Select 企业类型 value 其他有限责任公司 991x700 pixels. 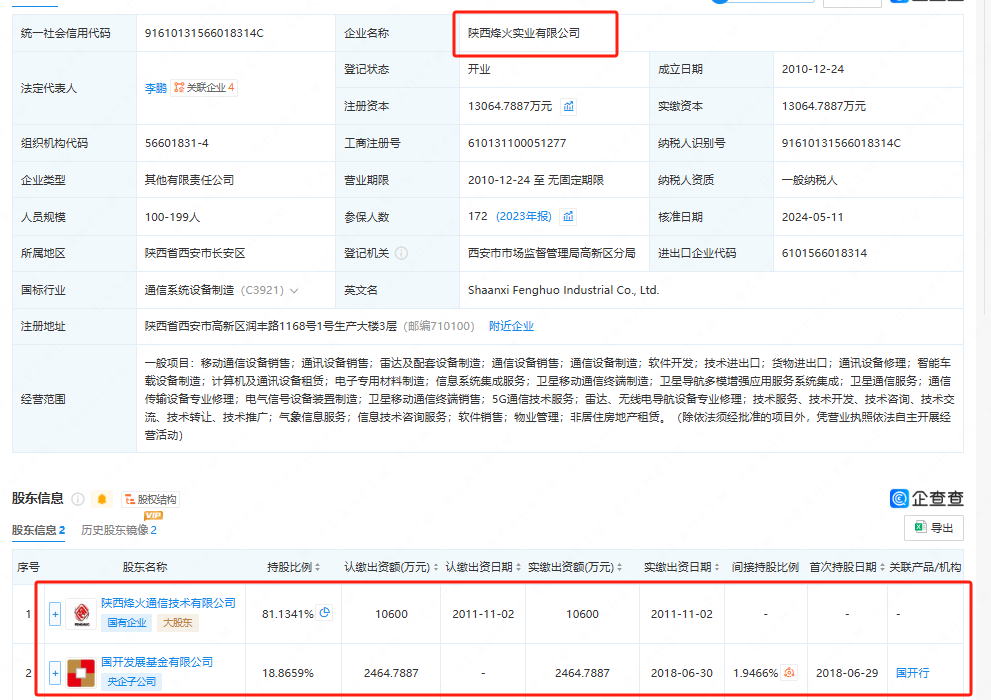click(189, 180)
